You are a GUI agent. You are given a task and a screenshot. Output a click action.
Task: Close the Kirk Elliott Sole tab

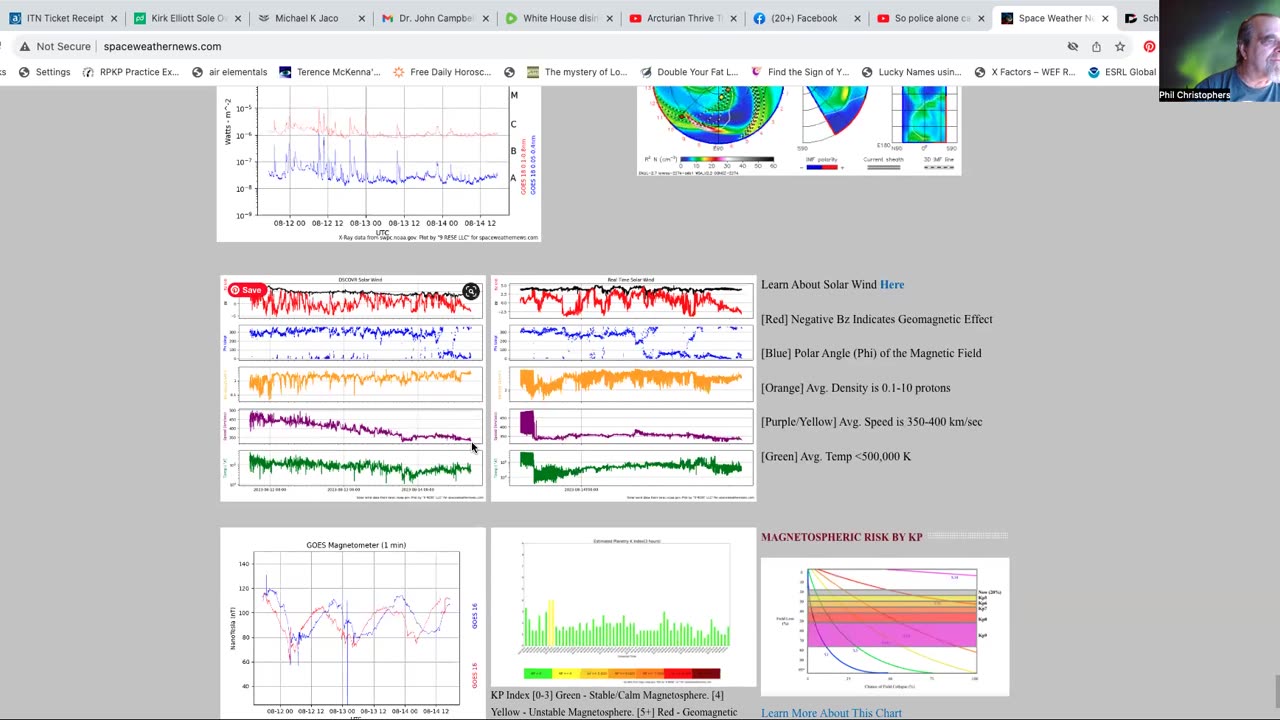[237, 18]
